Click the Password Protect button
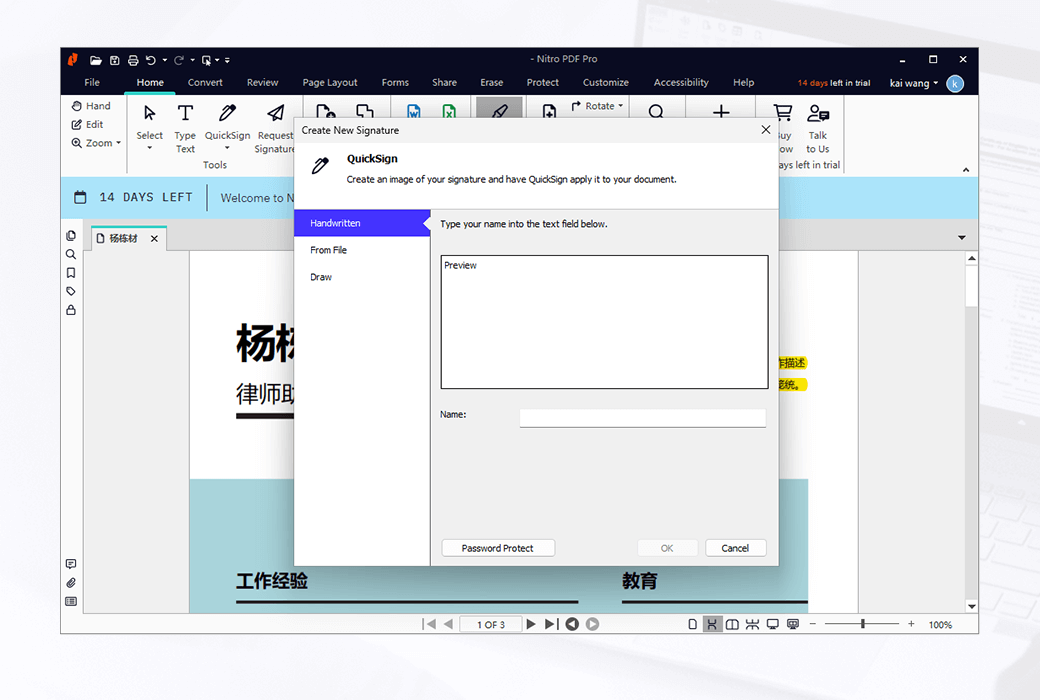This screenshot has height=700, width=1040. coord(498,547)
